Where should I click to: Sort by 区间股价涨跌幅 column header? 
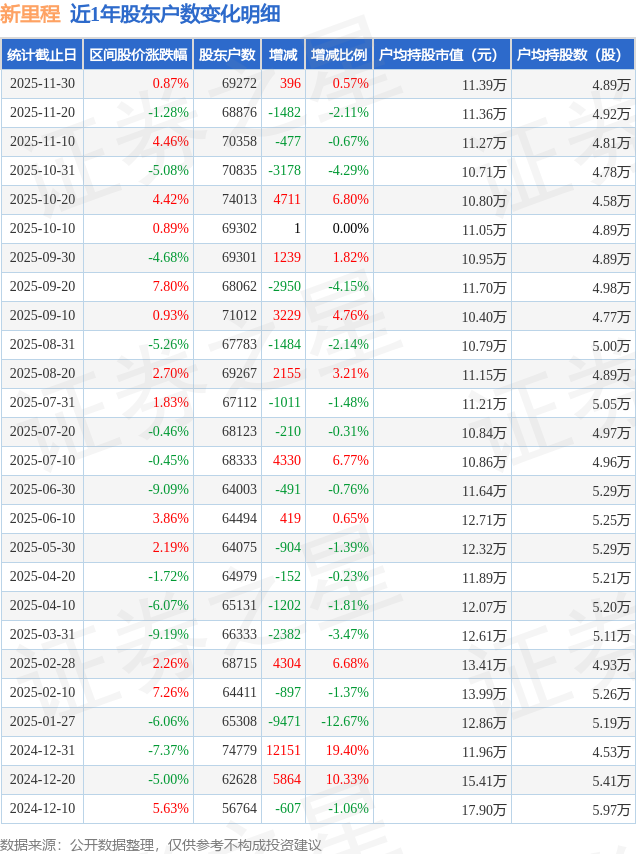(x=138, y=55)
